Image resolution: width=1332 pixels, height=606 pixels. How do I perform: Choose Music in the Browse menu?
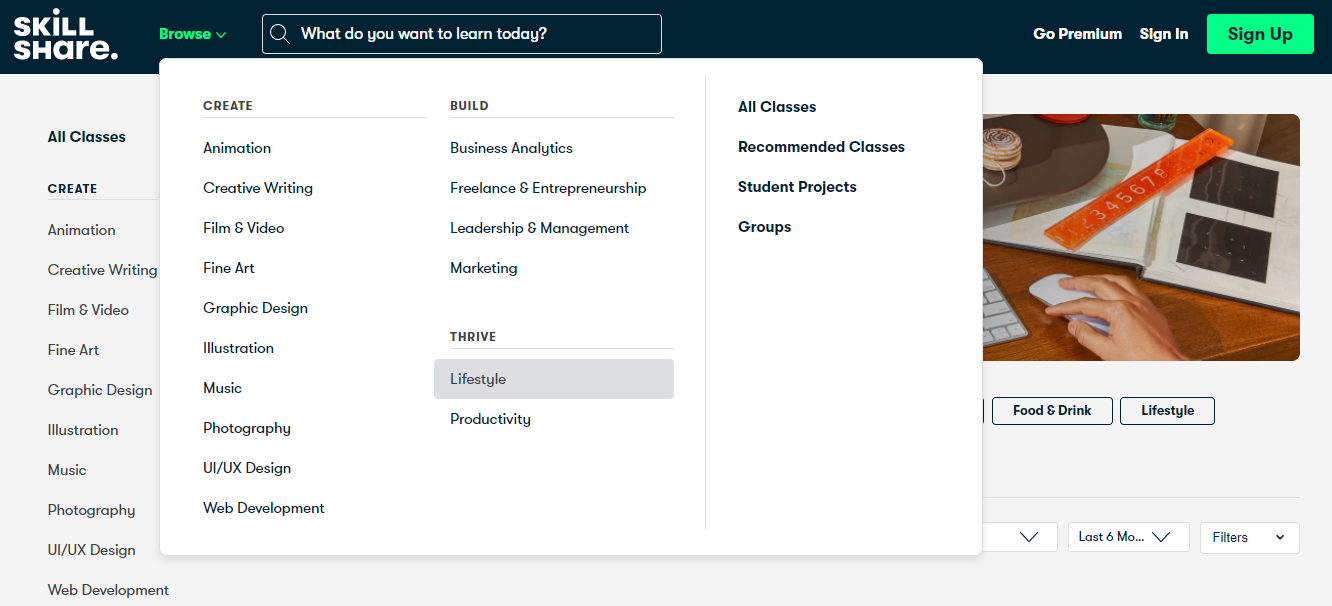pyautogui.click(x=222, y=388)
